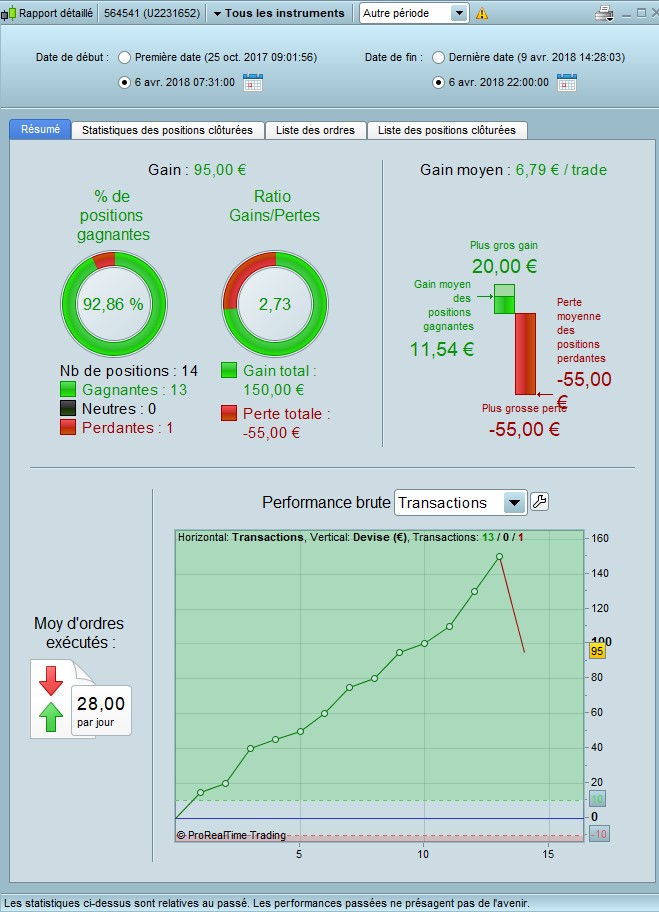Click the Rapport détaillé title label
659x912 pixels.
click(x=55, y=13)
